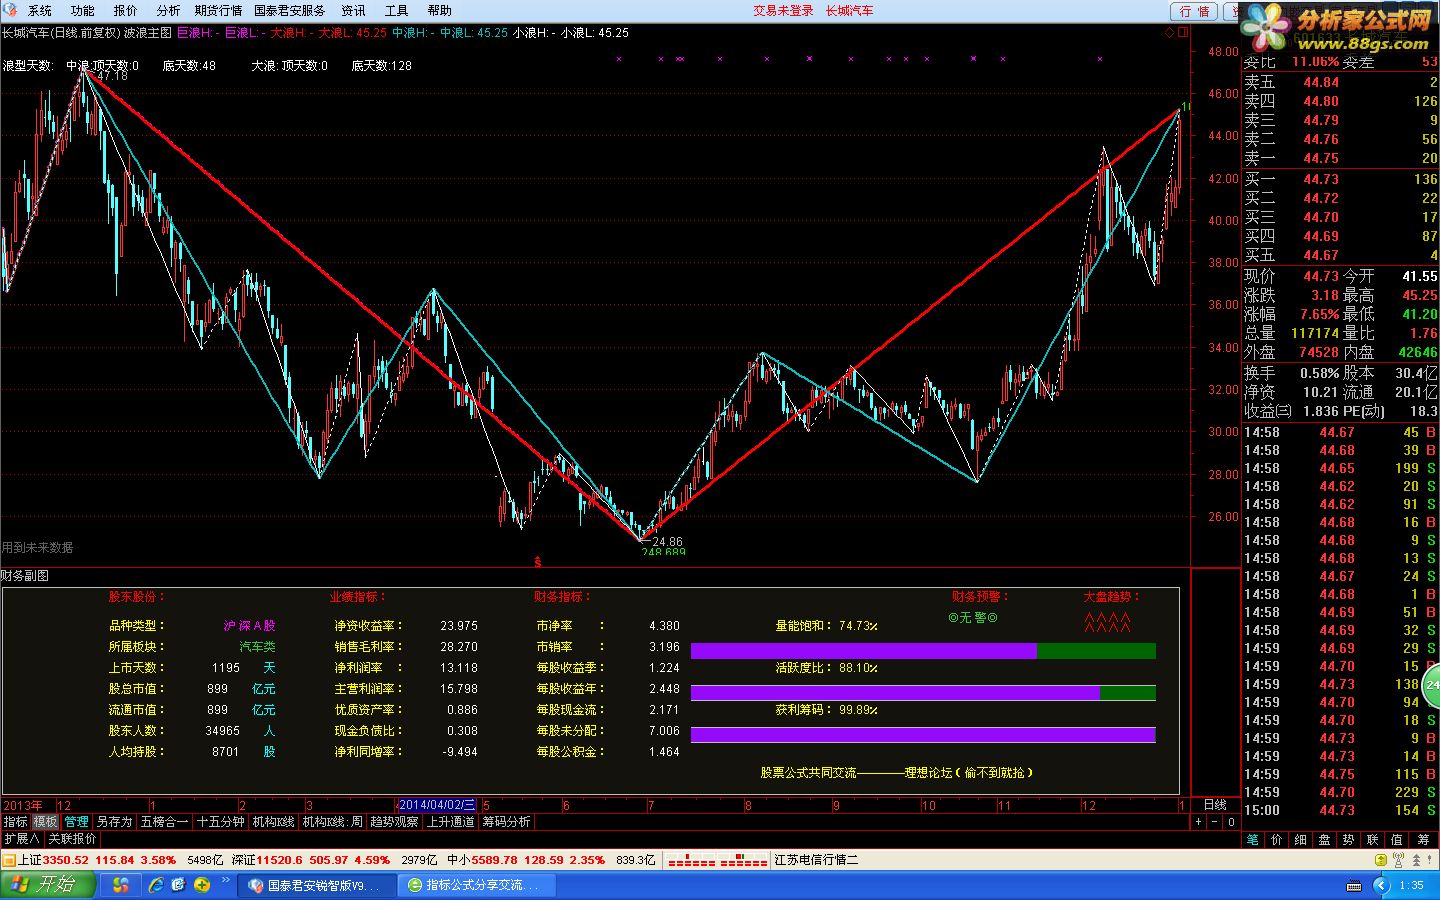Screen dimensions: 1440x900
Task: Switch to 机构K线 template
Action: tap(273, 822)
